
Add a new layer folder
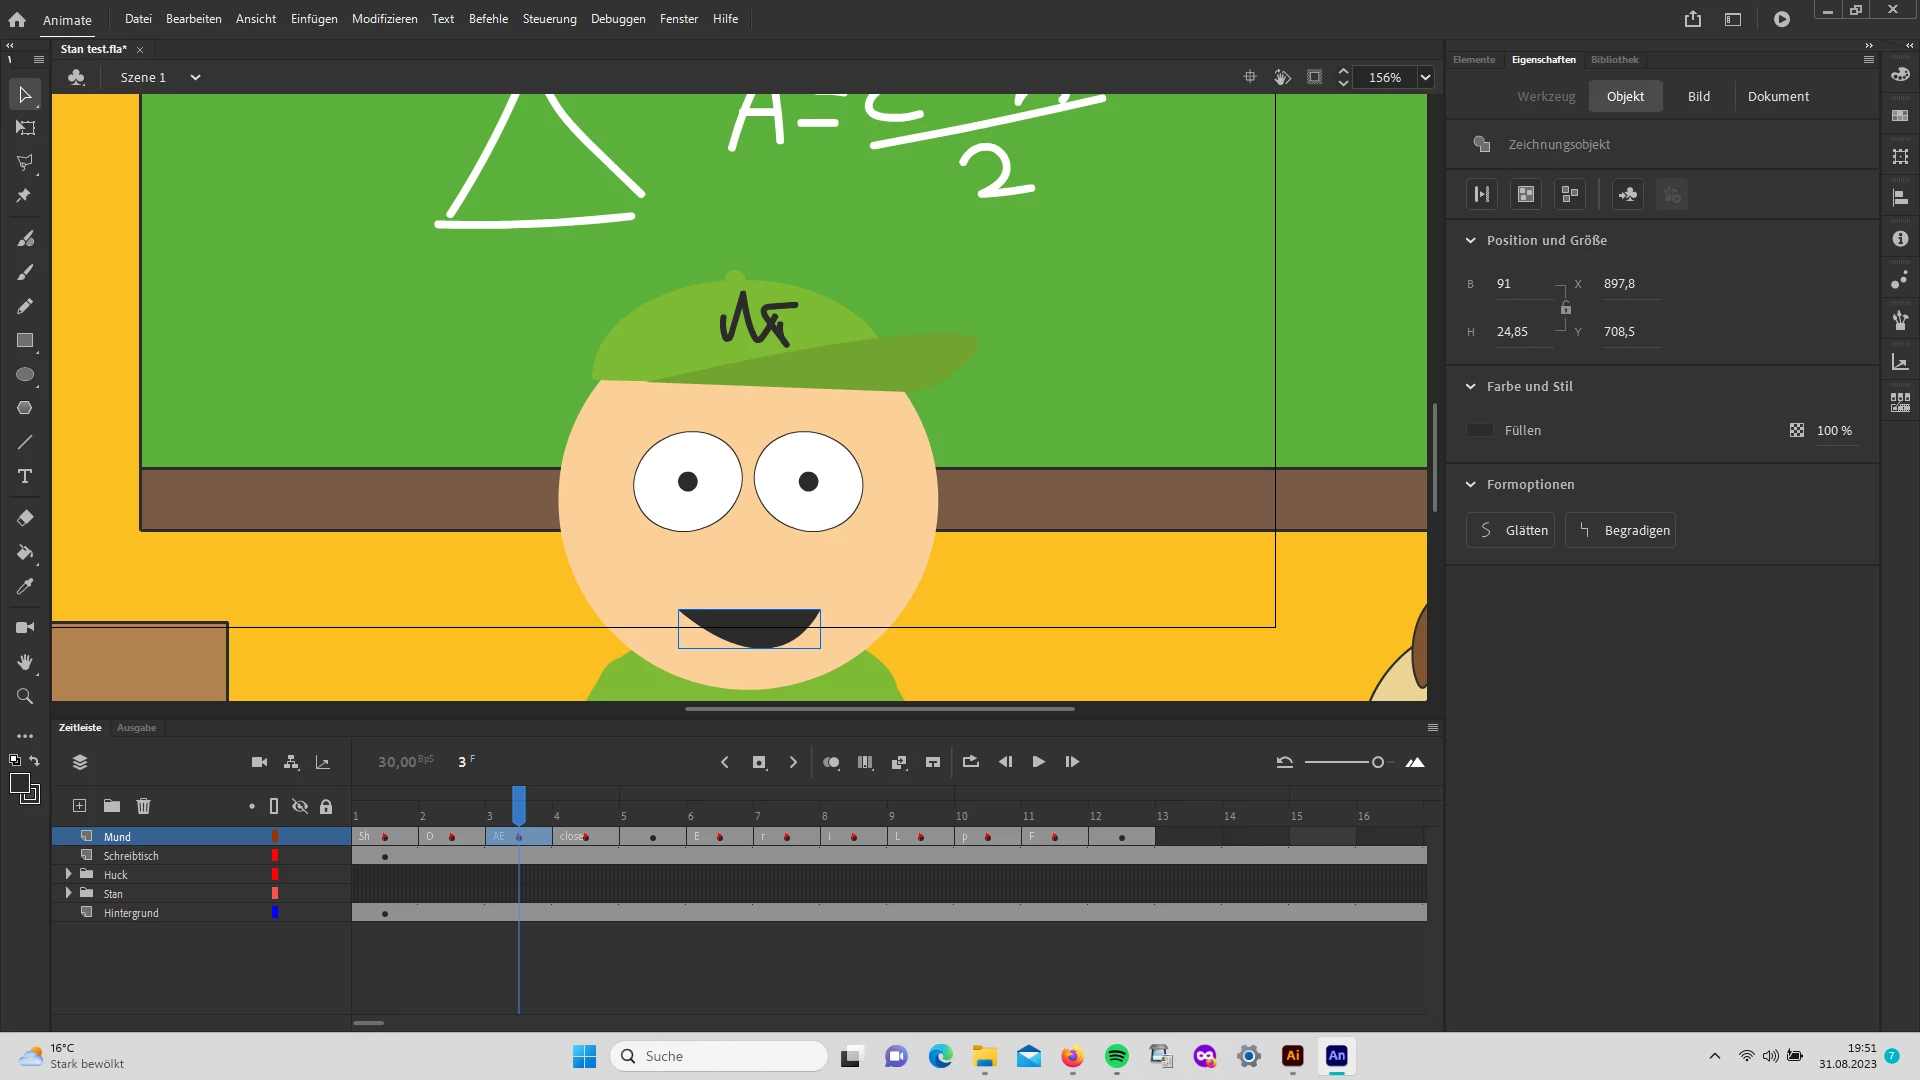(x=112, y=806)
